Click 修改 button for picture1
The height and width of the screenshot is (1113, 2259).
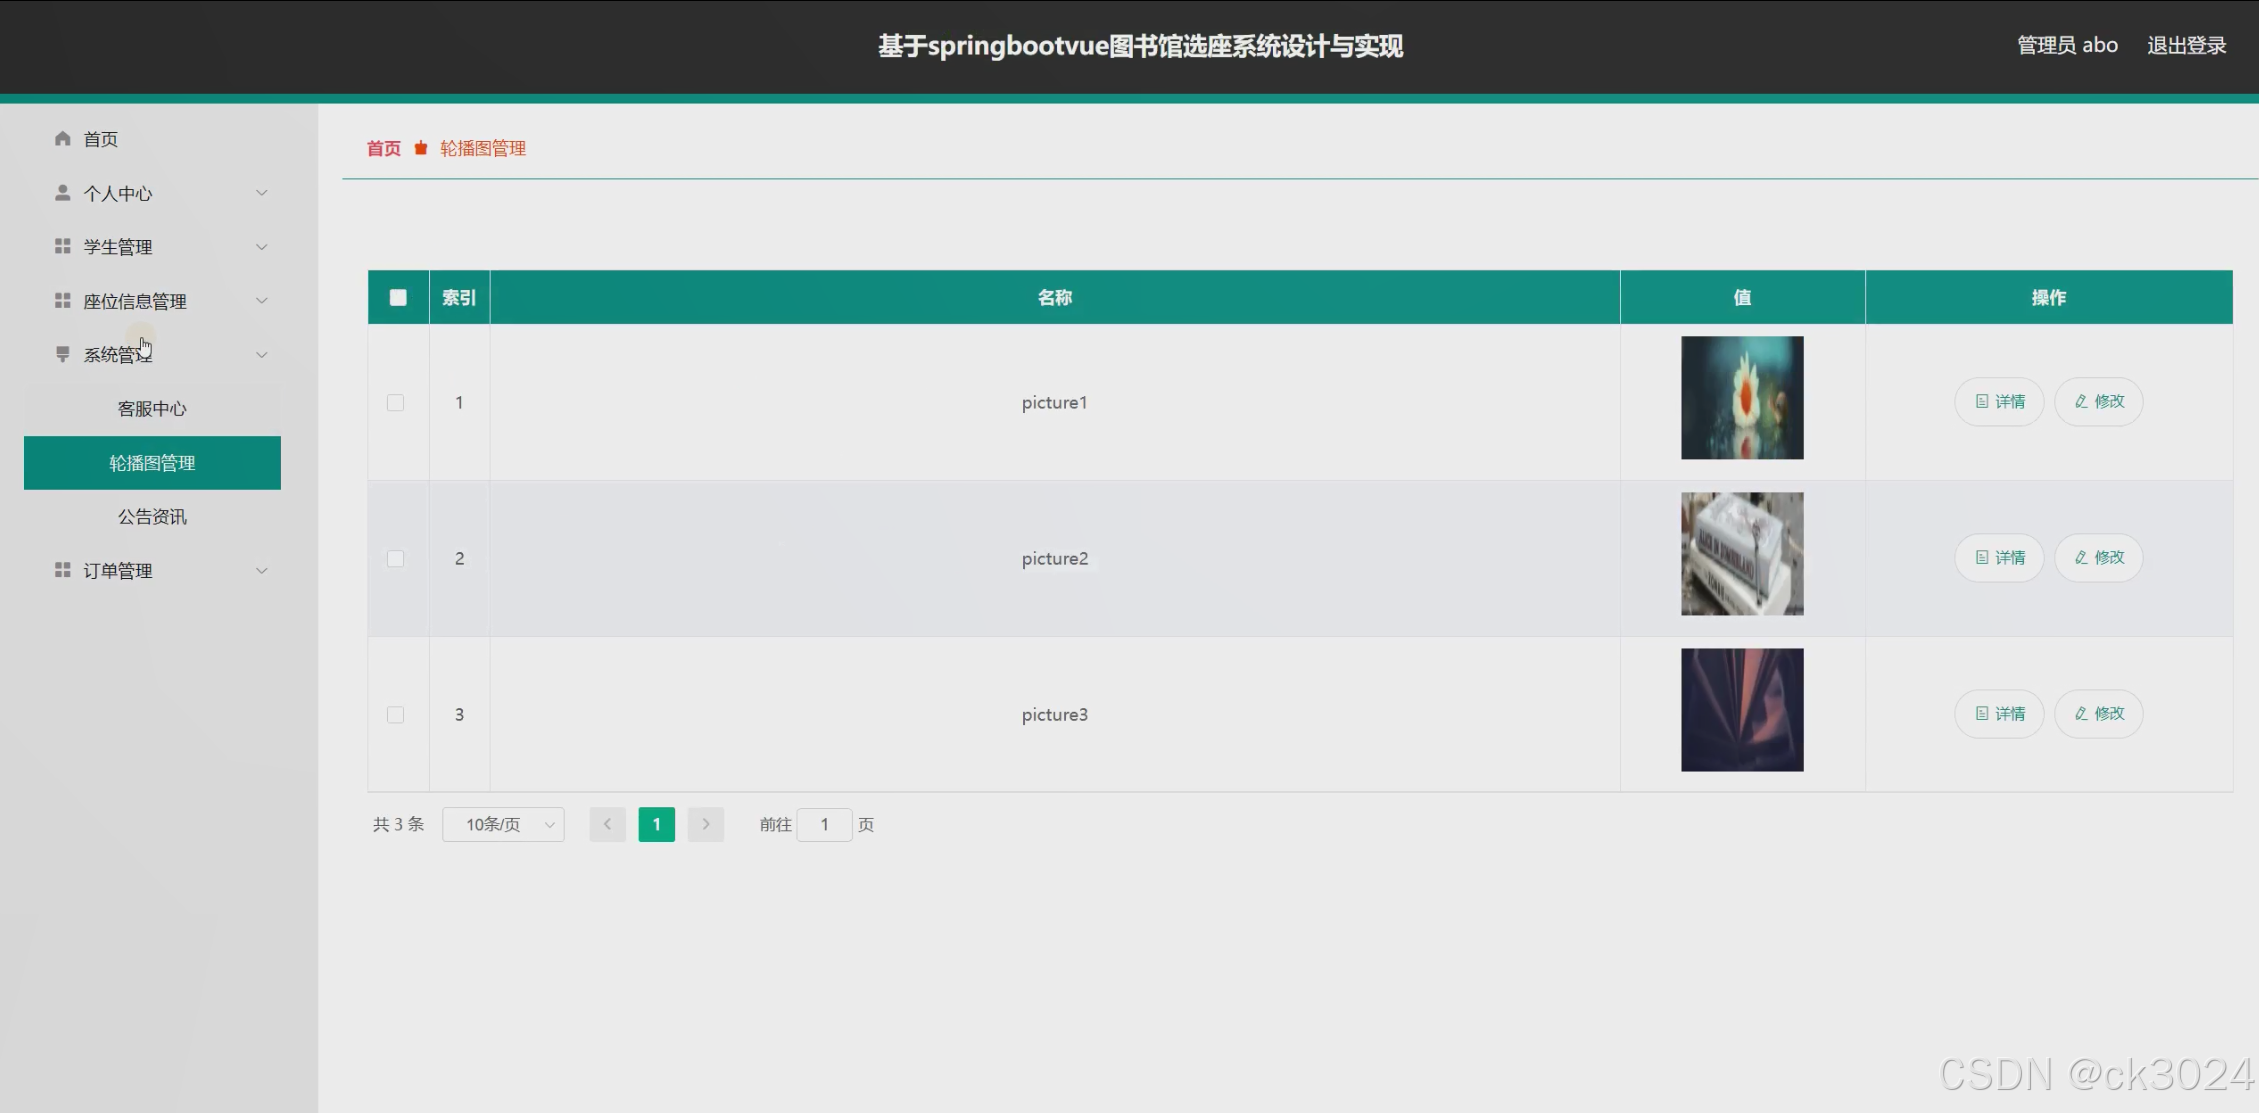click(2098, 401)
